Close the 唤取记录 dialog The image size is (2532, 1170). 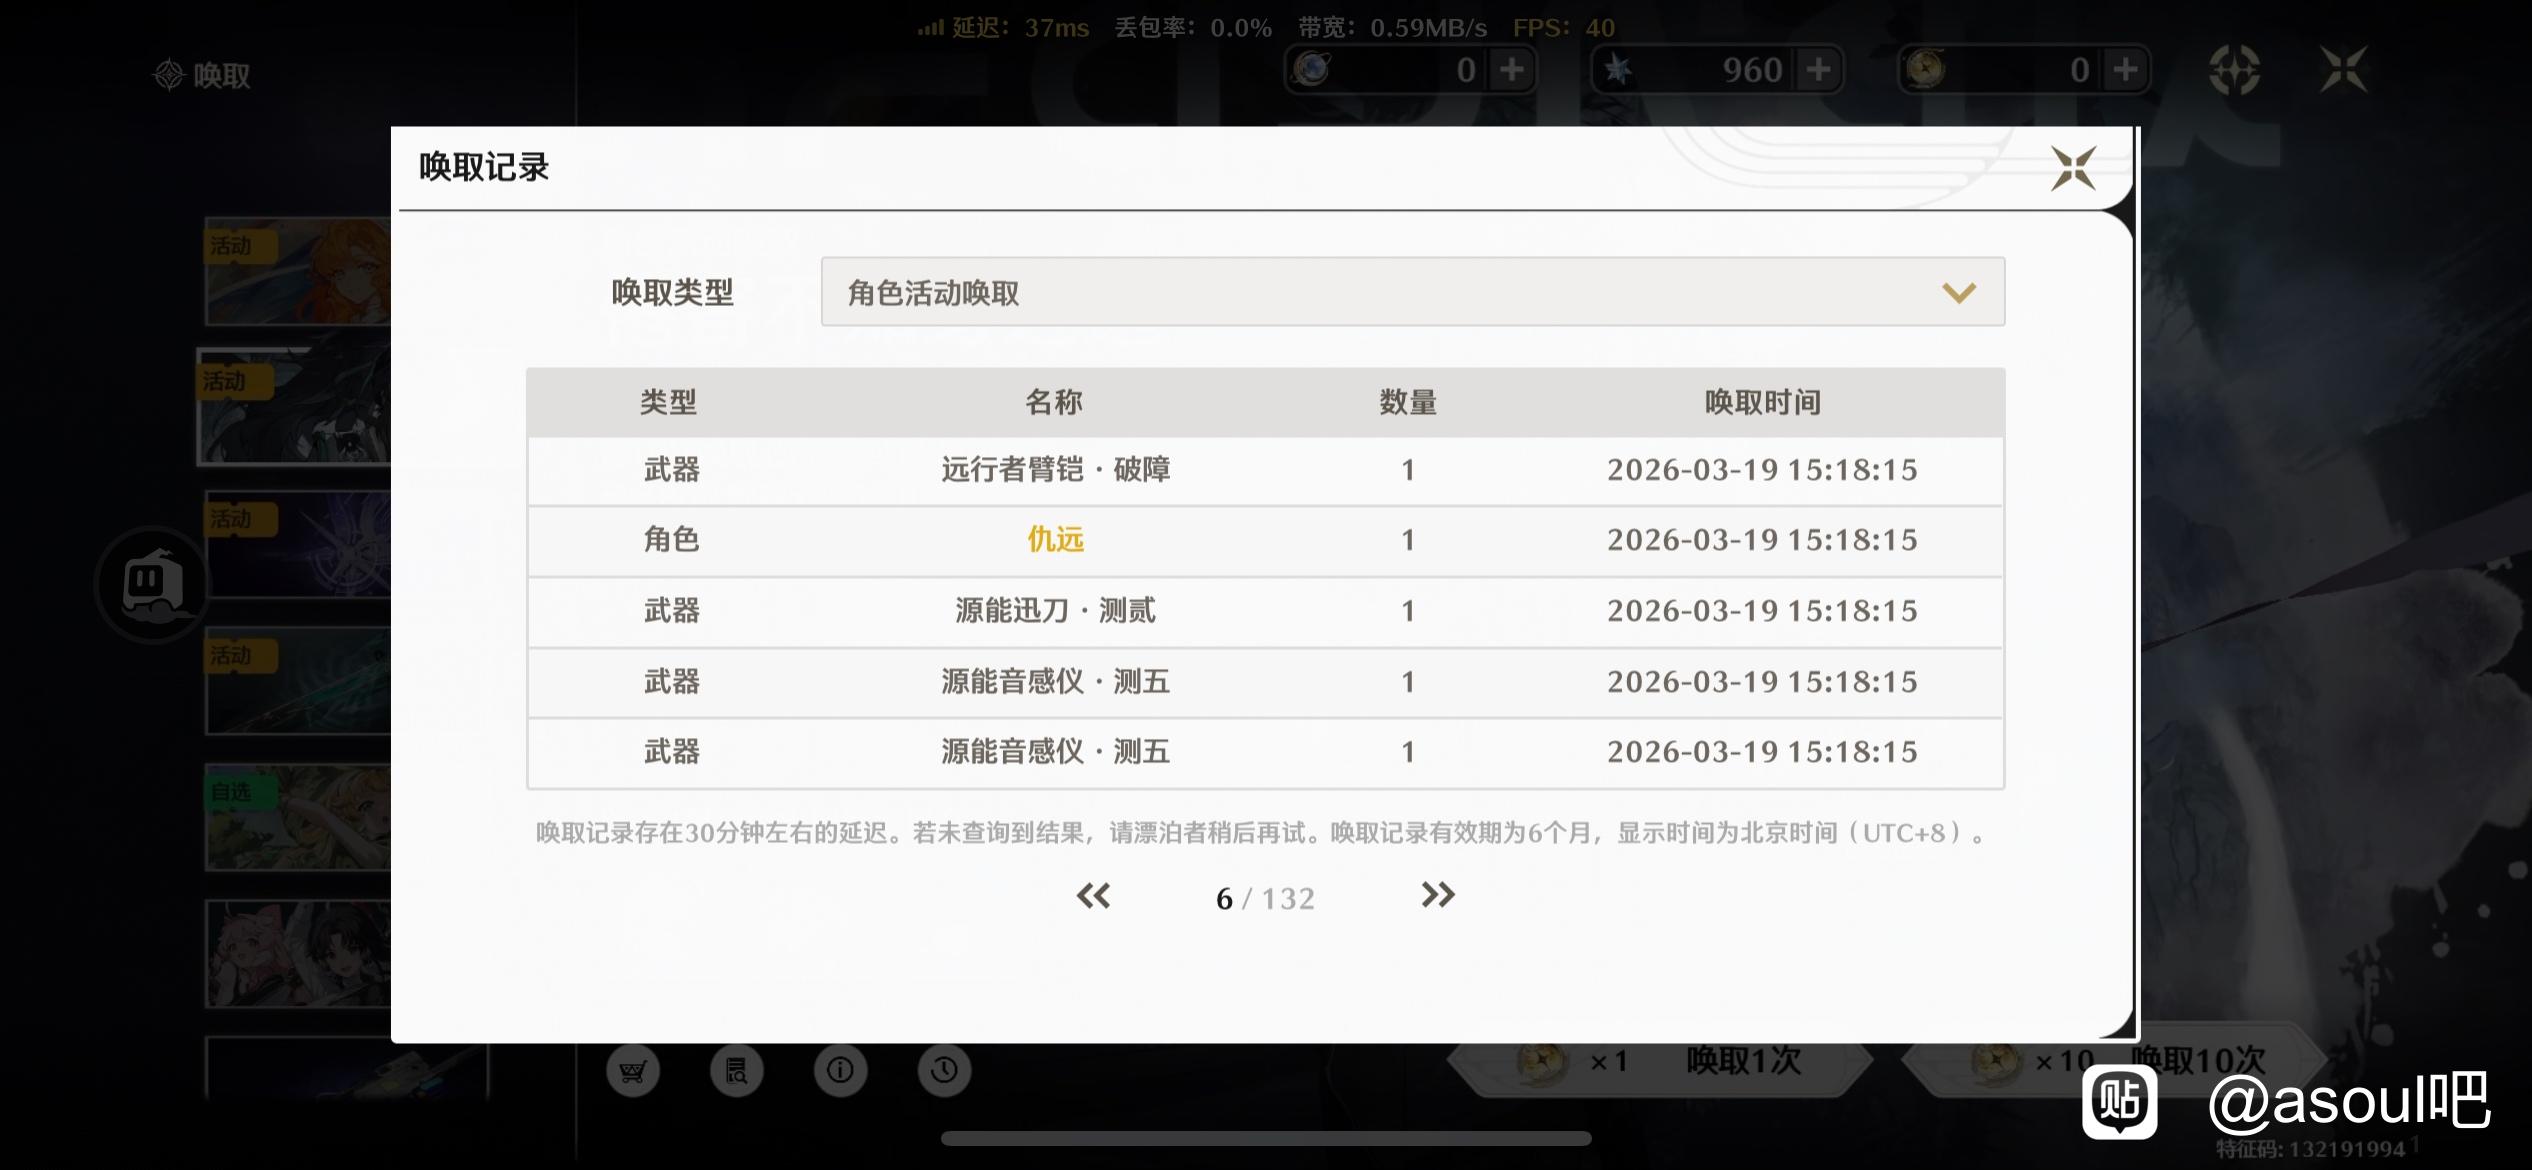(2073, 167)
